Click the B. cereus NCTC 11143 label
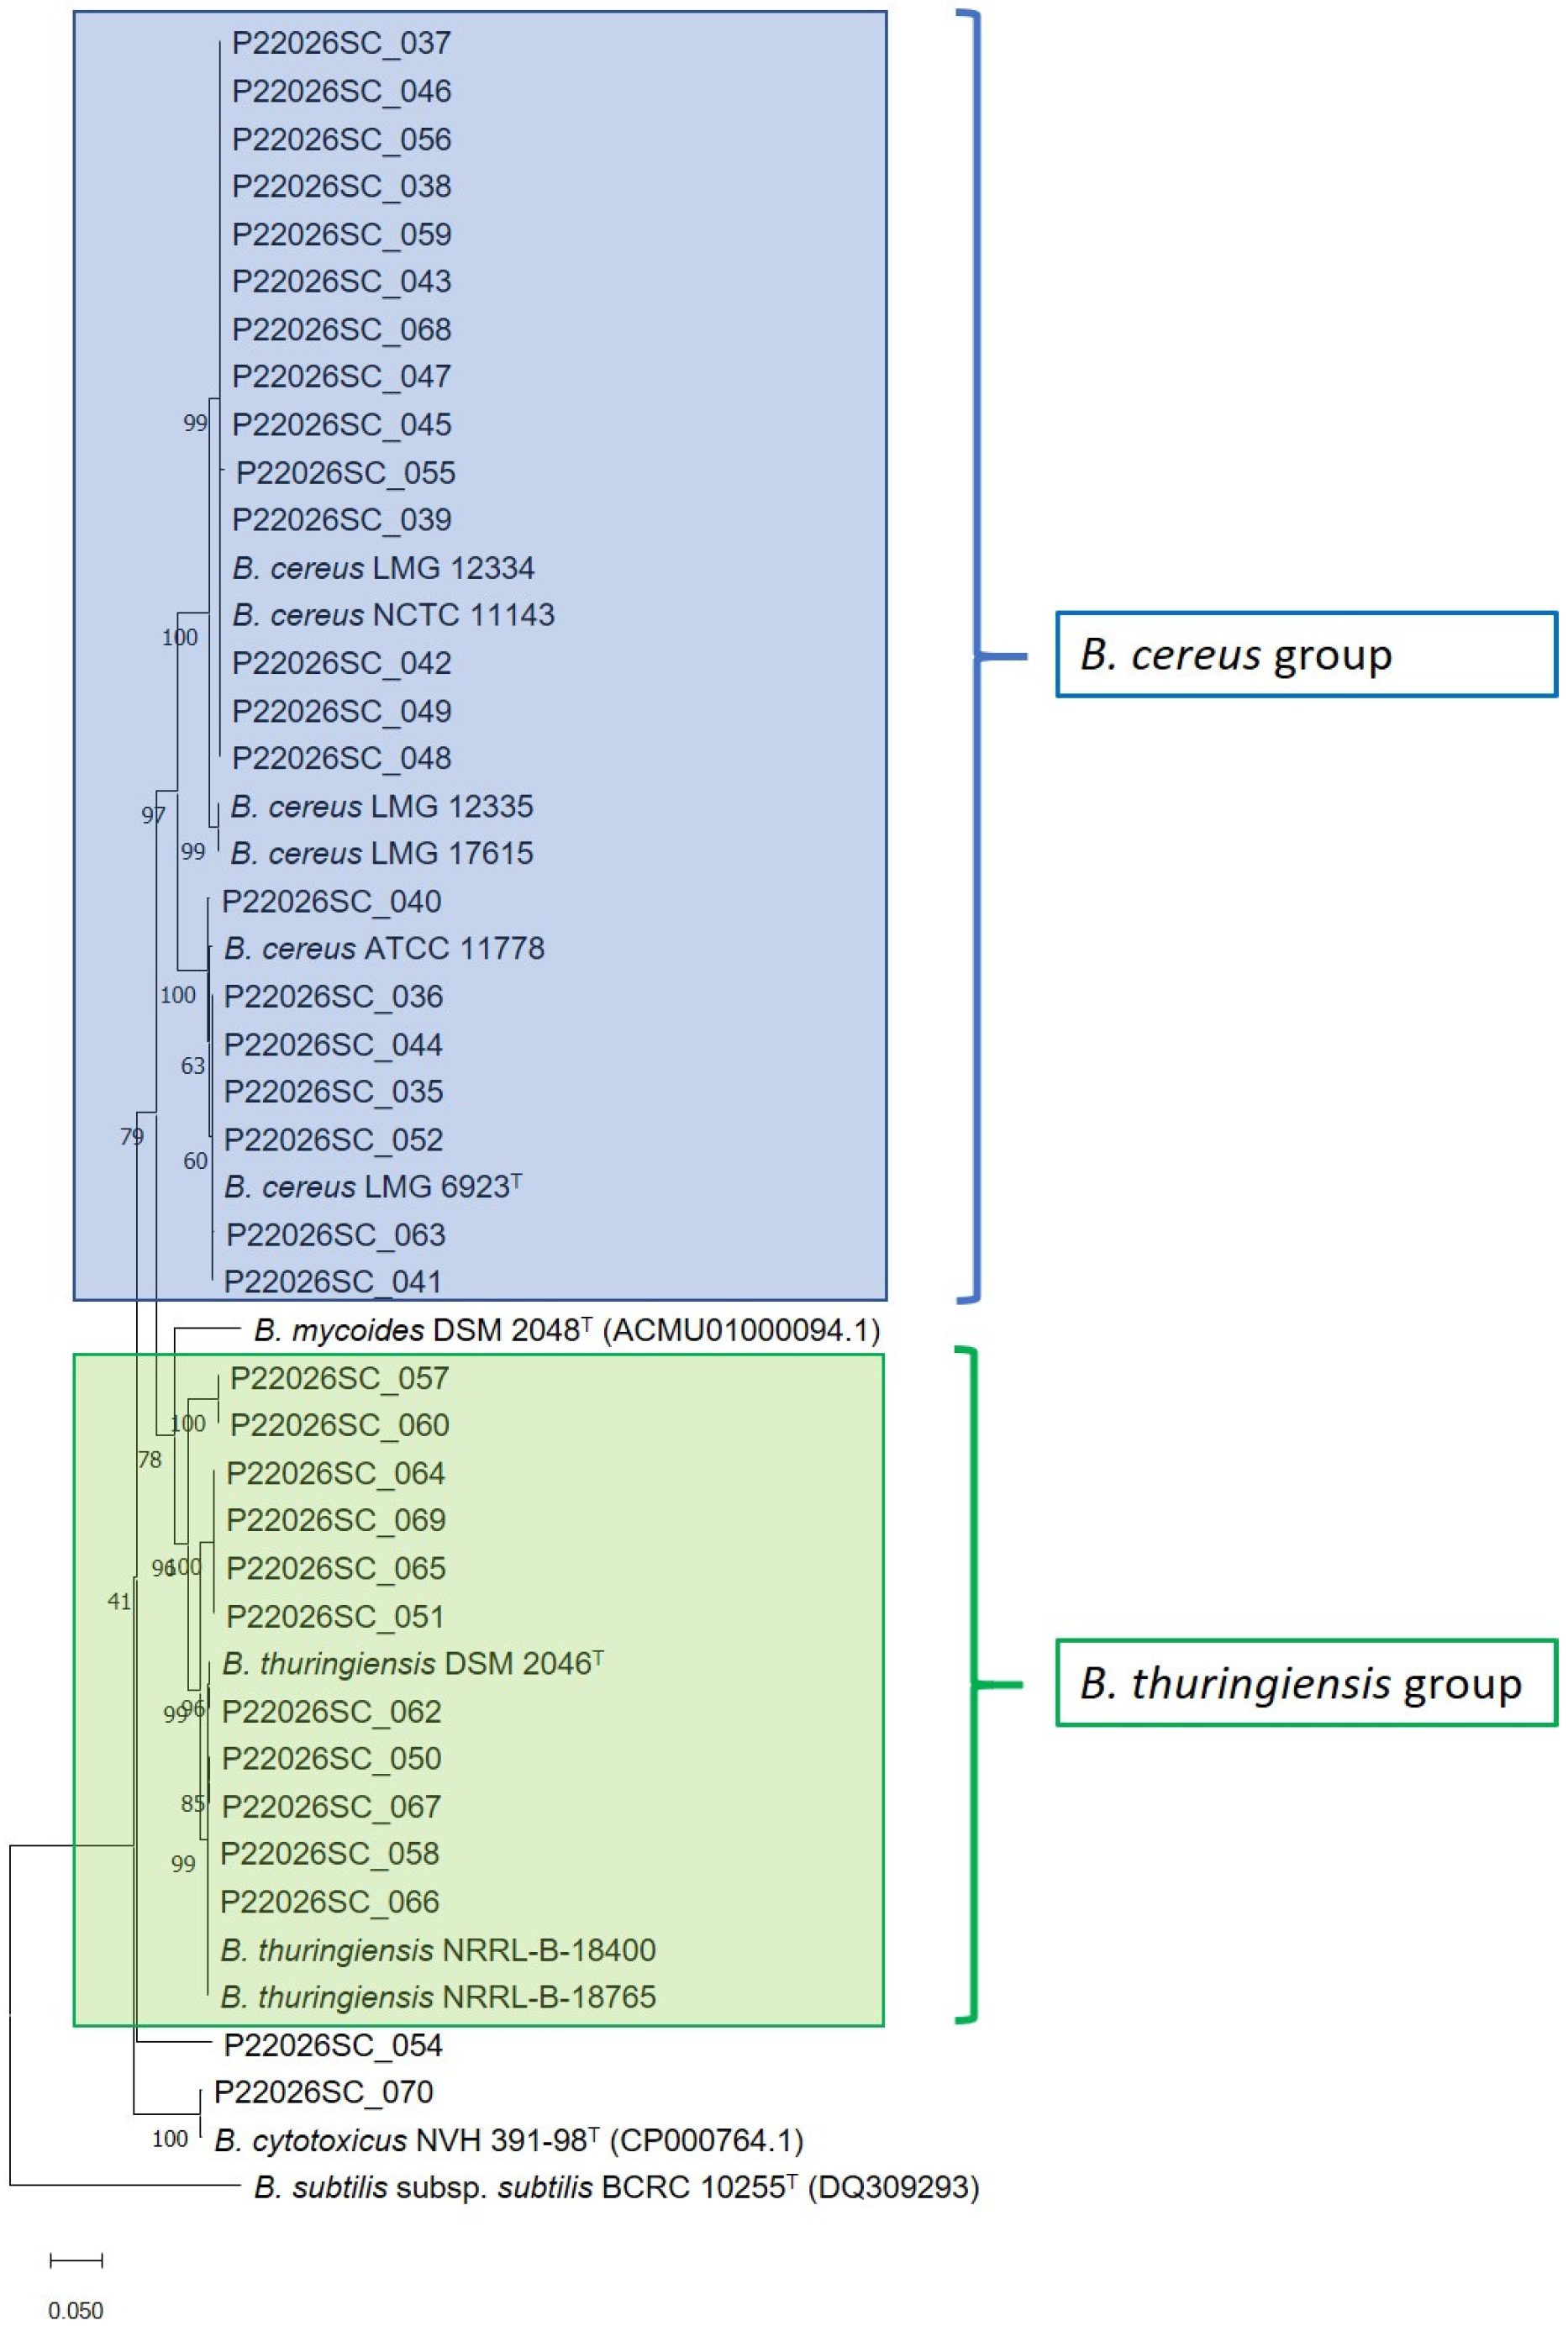This screenshot has width=1568, height=2326. 393,615
